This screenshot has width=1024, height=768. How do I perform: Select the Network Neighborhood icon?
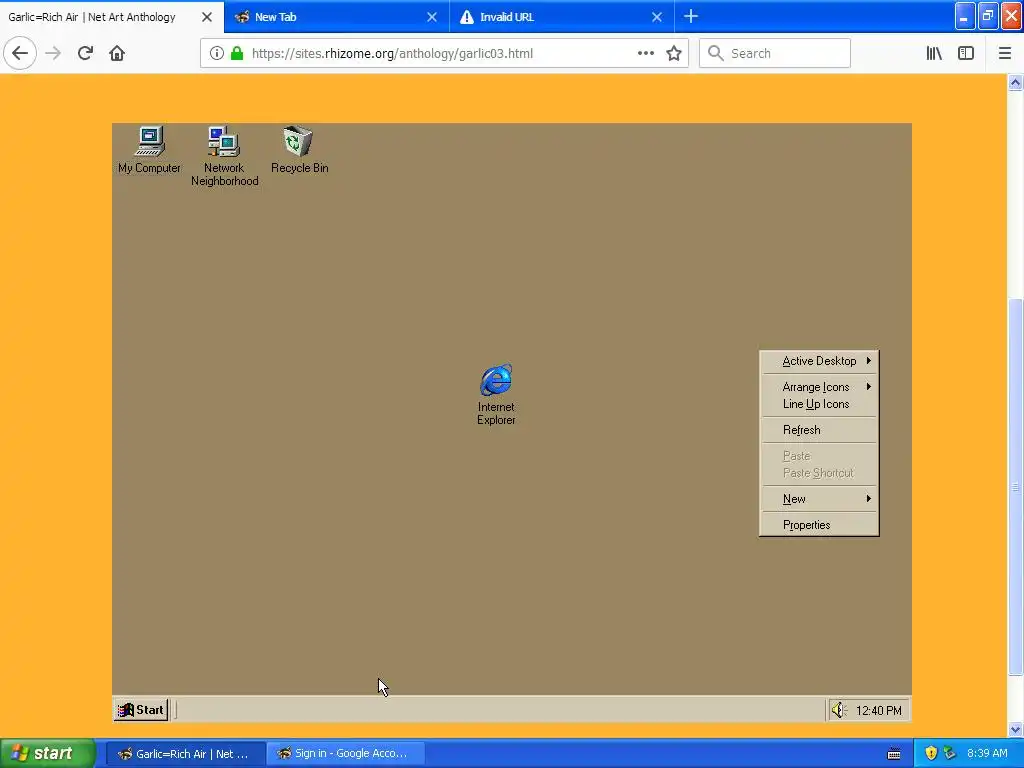coord(224,156)
